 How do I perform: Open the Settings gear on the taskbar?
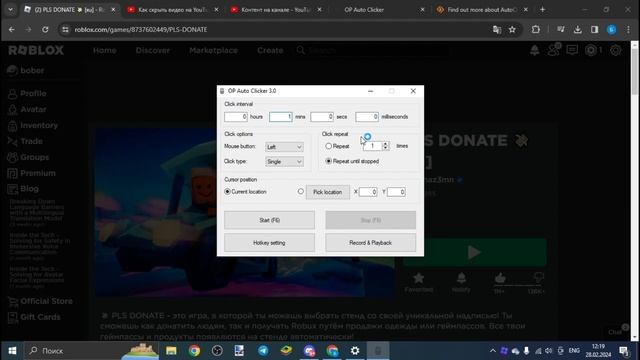(x=355, y=351)
